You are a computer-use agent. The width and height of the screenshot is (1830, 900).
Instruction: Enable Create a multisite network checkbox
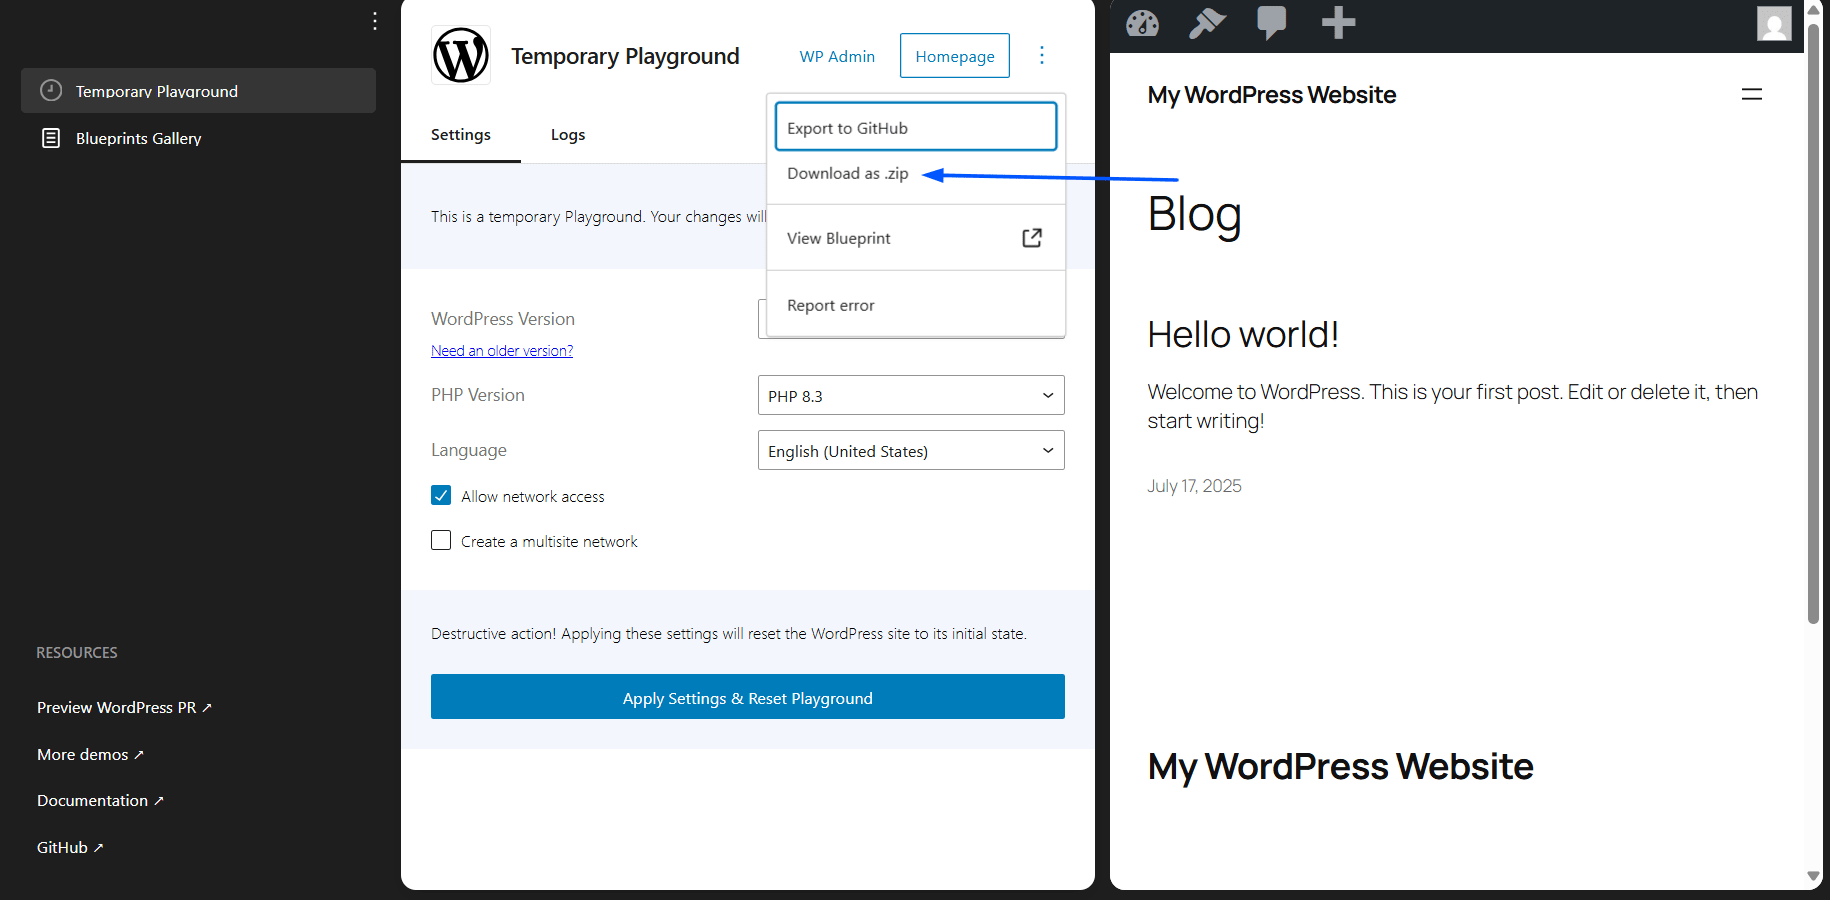click(441, 540)
